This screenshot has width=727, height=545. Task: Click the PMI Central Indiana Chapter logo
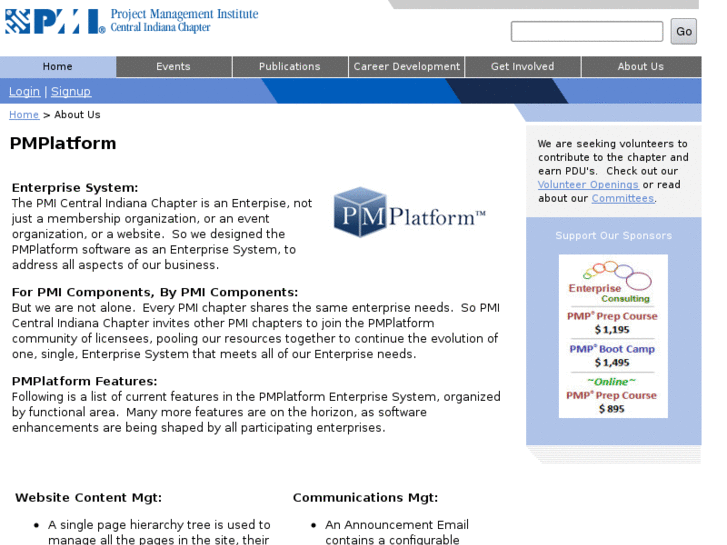132,21
